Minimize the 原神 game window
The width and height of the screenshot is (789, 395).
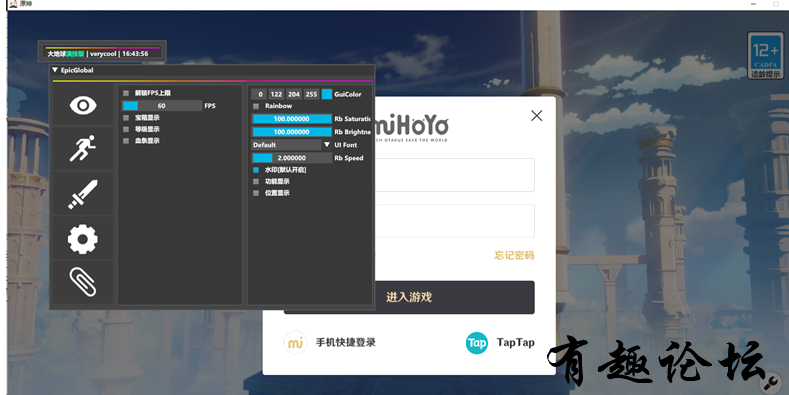753,4
